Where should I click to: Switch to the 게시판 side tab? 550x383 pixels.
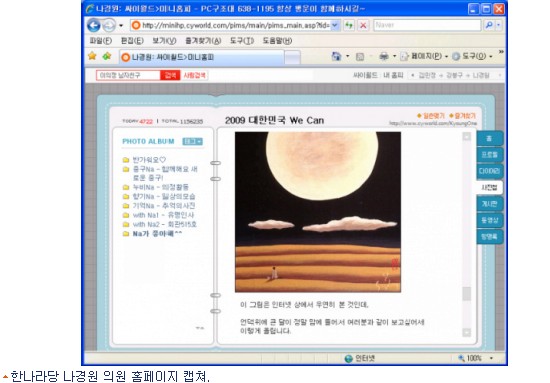point(490,204)
